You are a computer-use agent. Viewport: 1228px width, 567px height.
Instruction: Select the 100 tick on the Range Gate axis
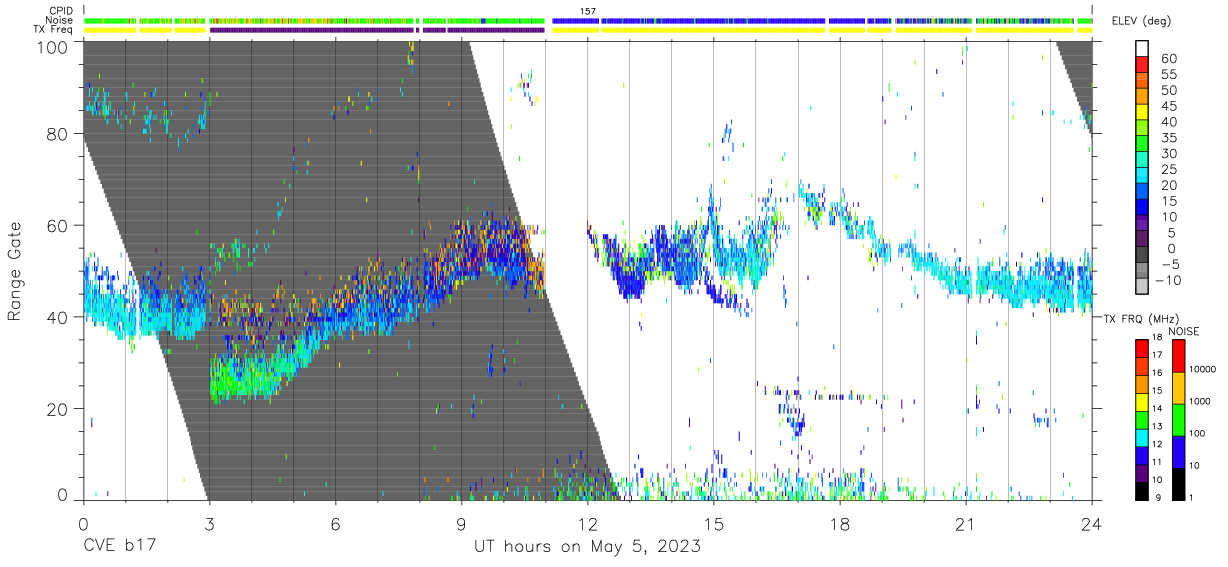(x=52, y=46)
